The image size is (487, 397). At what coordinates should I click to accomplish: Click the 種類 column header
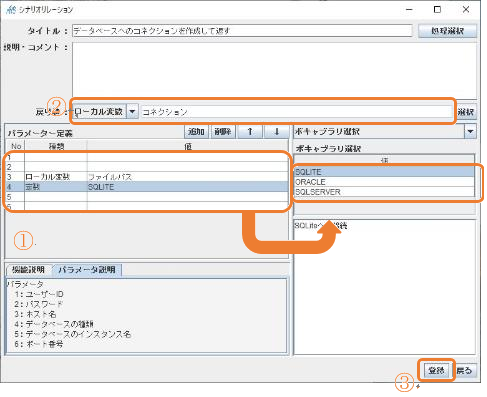(x=56, y=146)
